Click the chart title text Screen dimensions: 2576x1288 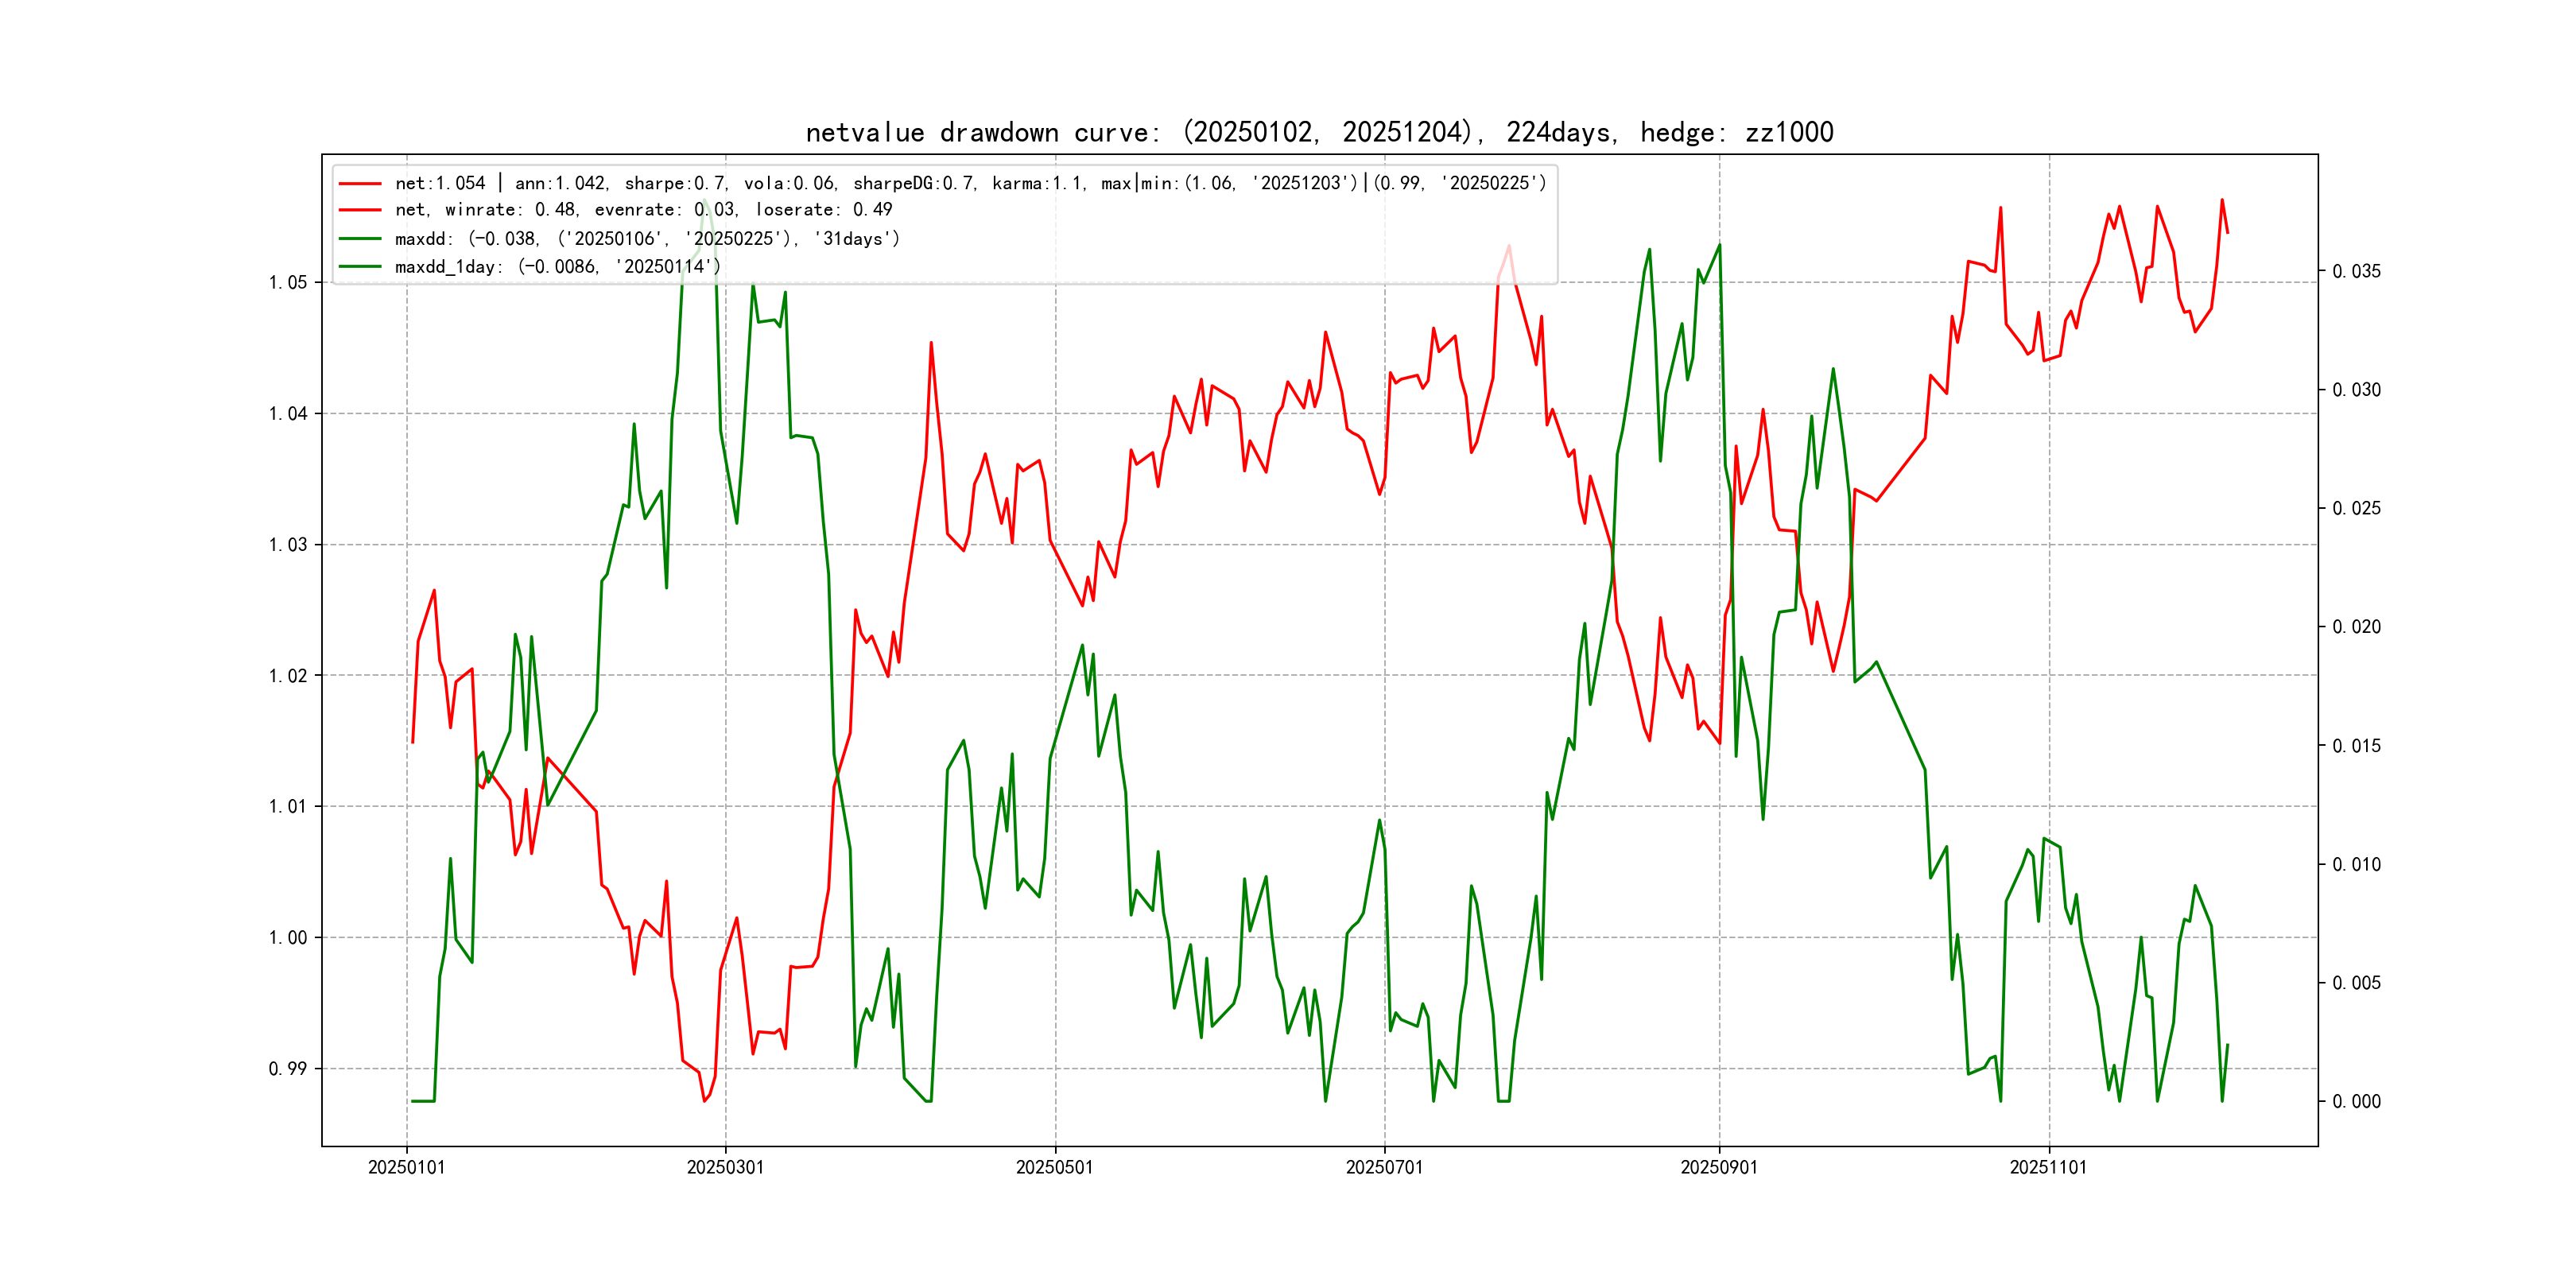1319,132
